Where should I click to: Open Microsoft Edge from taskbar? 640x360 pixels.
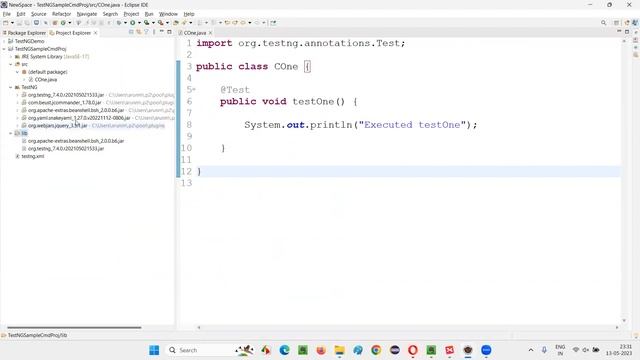click(284, 350)
